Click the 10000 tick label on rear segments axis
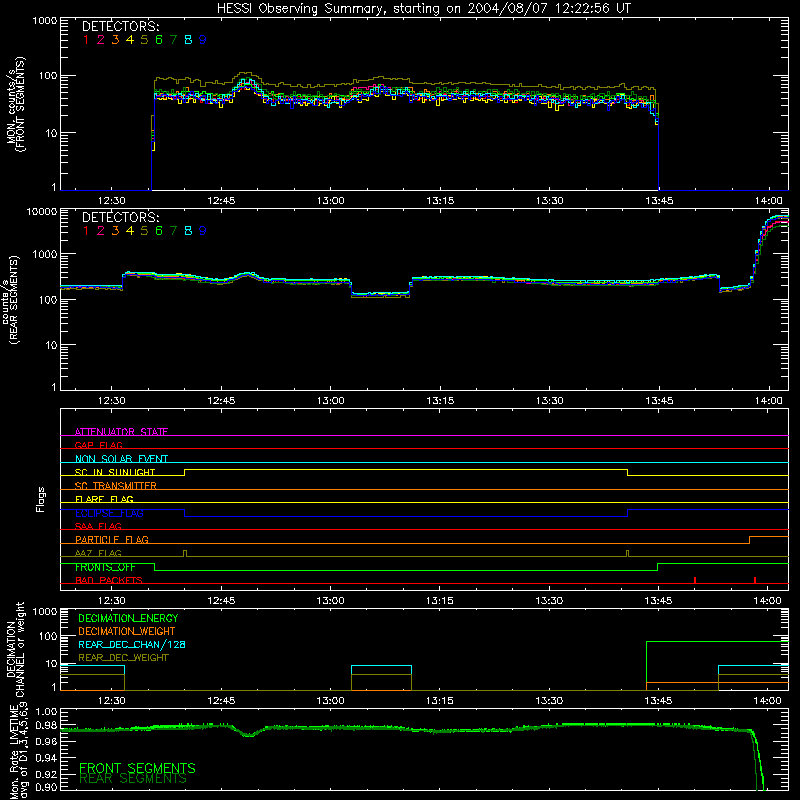 [42, 211]
